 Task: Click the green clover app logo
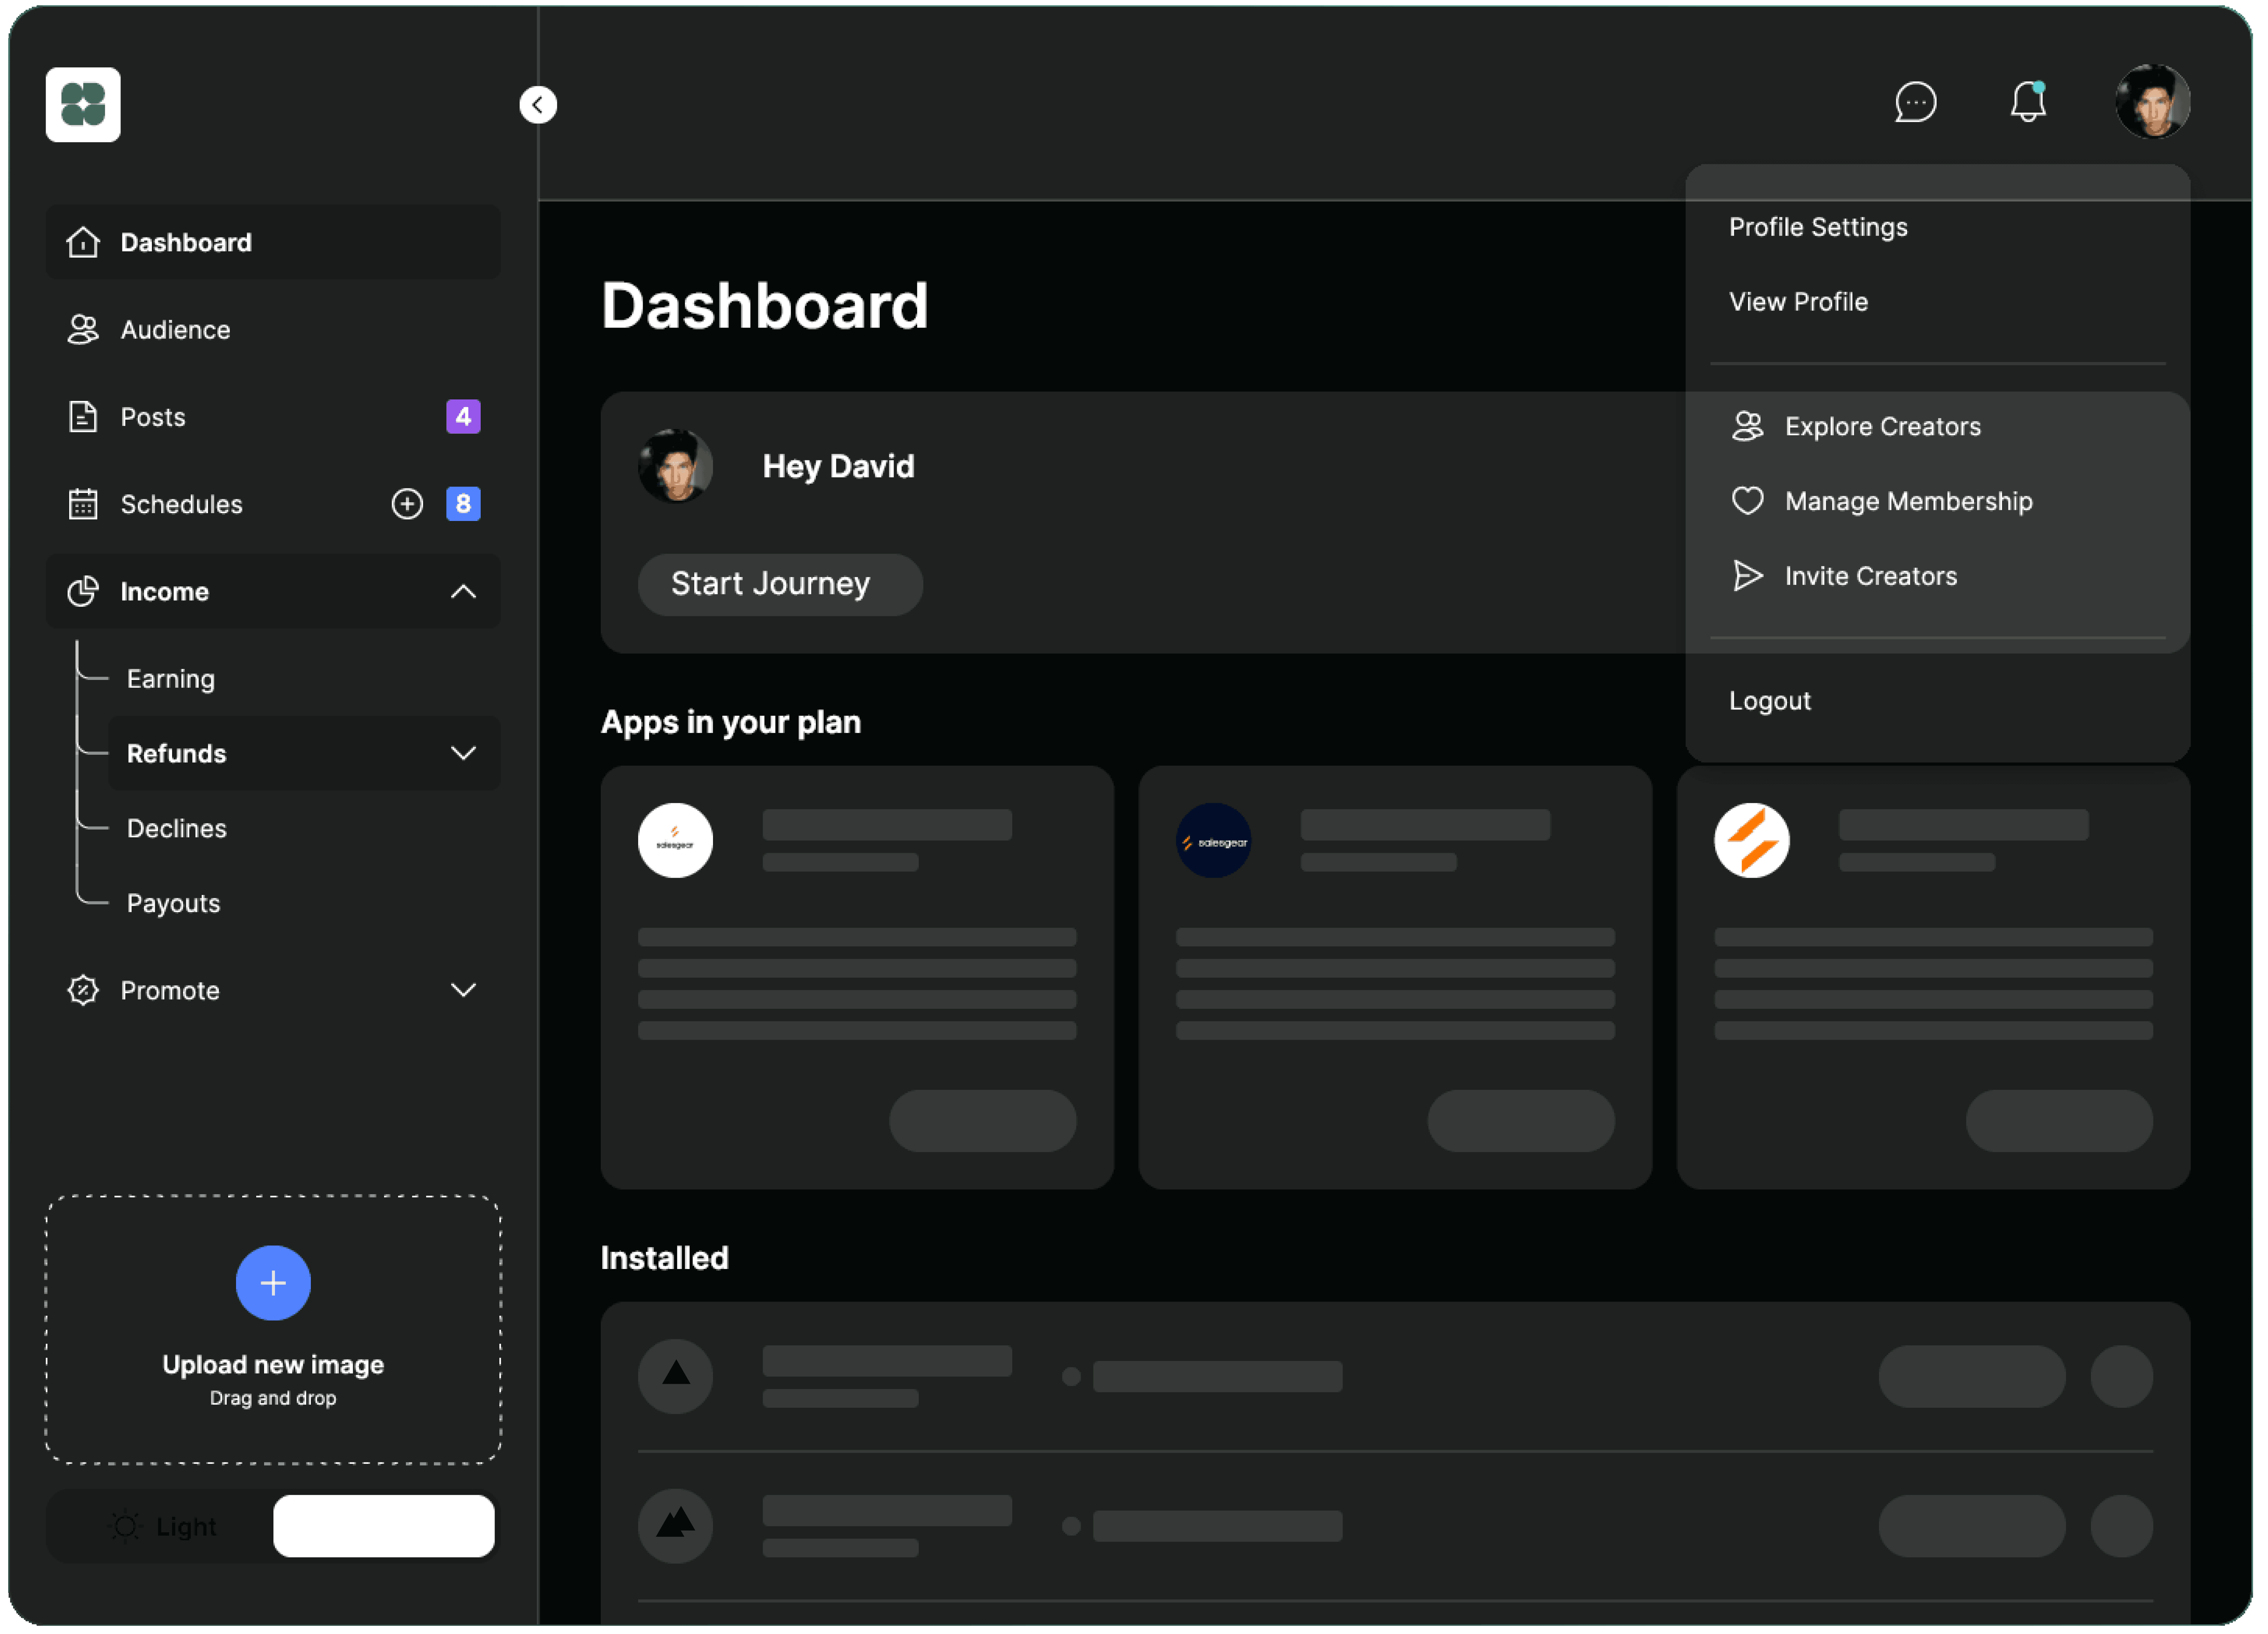[x=83, y=105]
